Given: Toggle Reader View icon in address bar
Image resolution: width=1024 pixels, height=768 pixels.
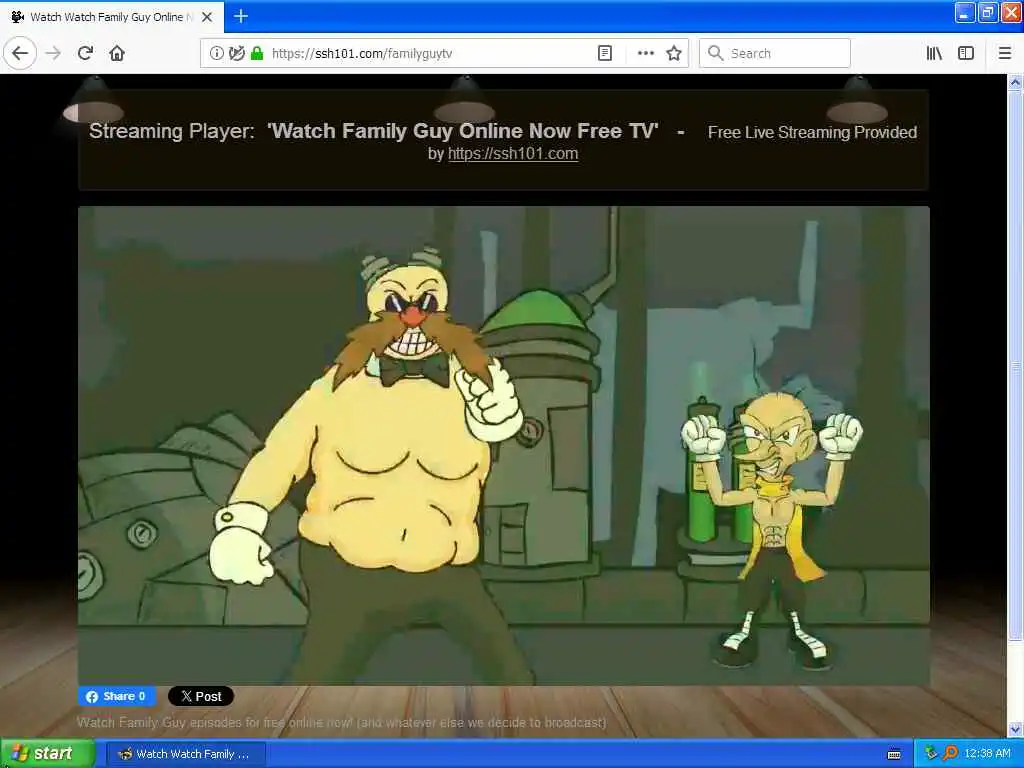Looking at the screenshot, I should point(605,54).
